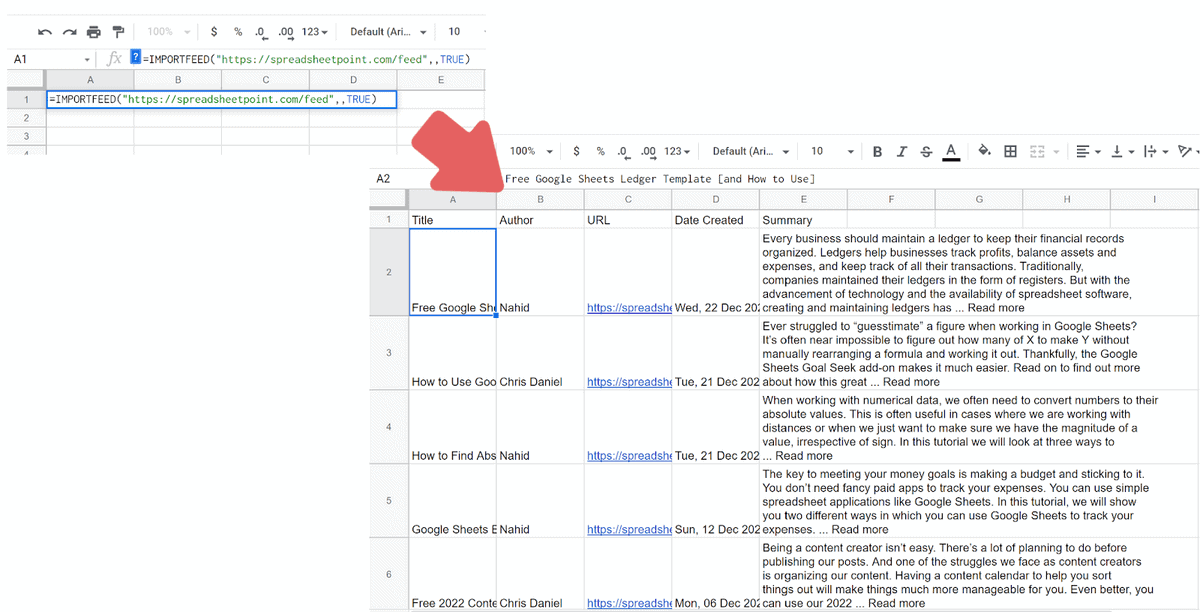
Task: Open the URL link in the How to Use Goo row
Action: click(x=629, y=382)
